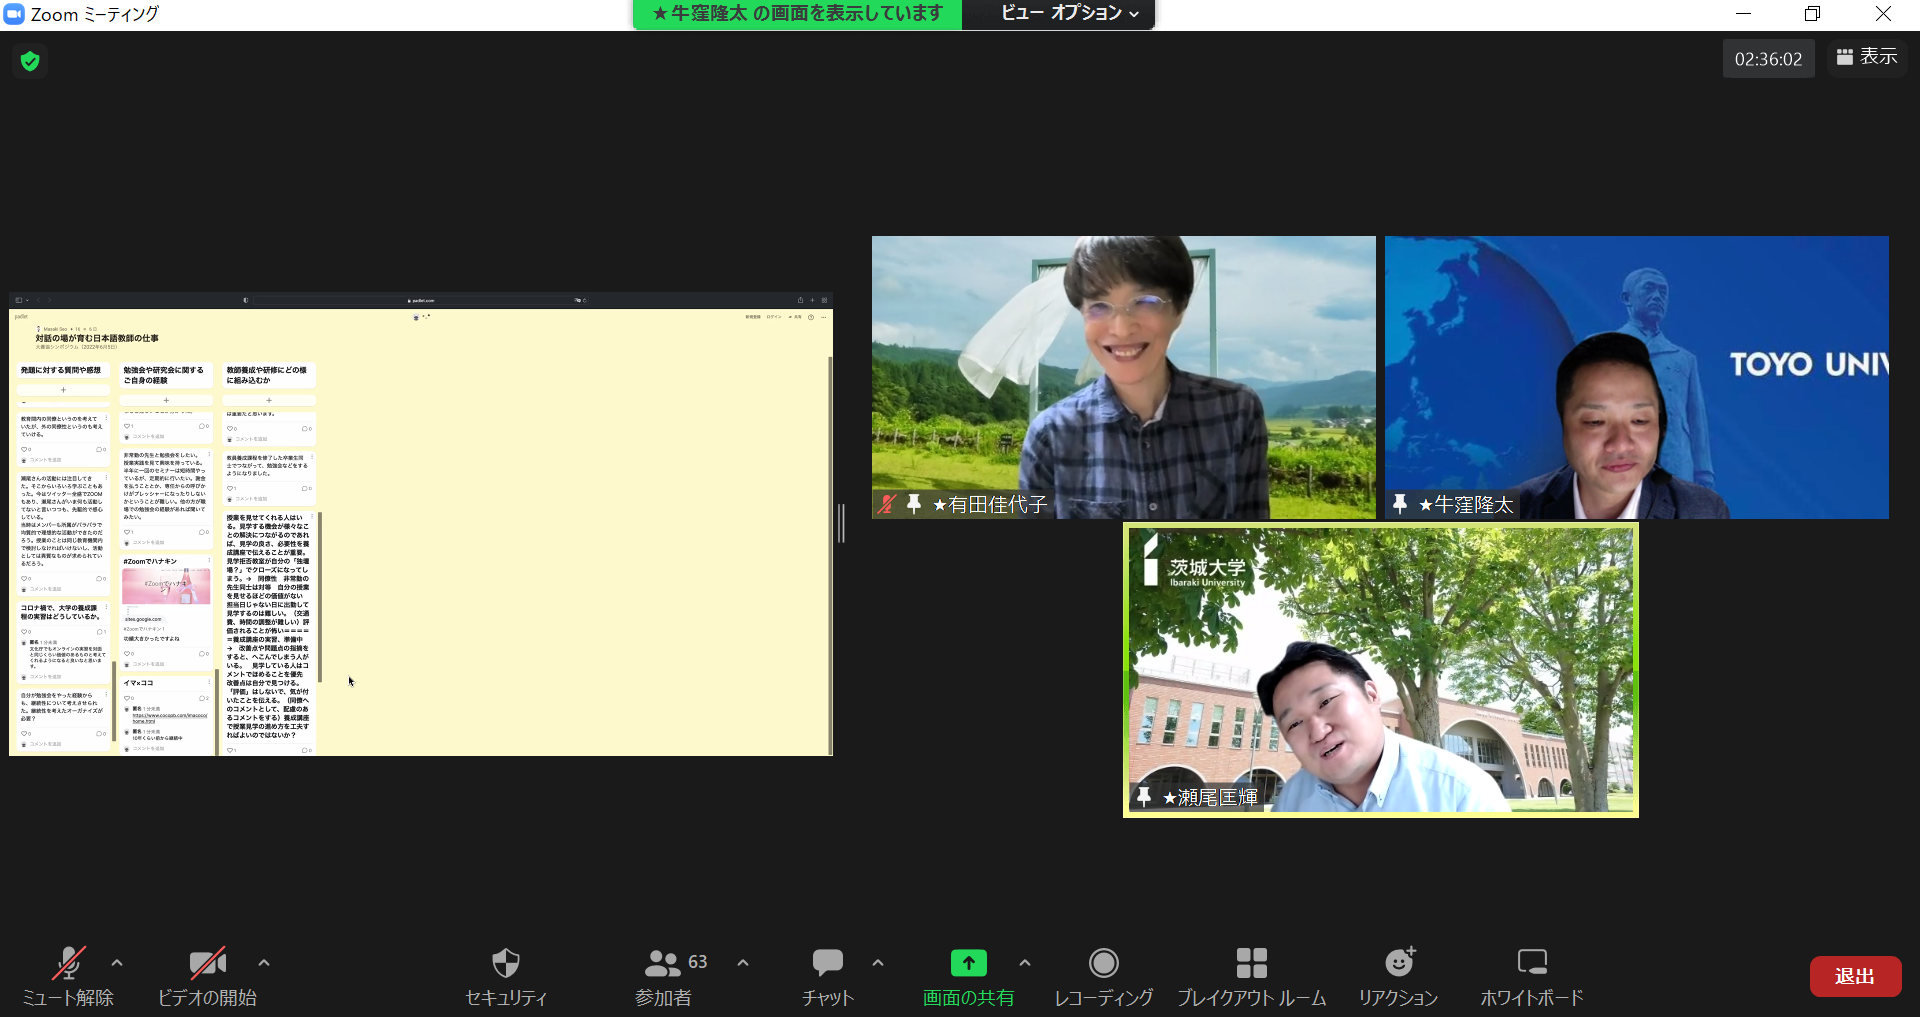1920x1017 pixels.
Task: Open the Participants panel
Action: (x=663, y=964)
